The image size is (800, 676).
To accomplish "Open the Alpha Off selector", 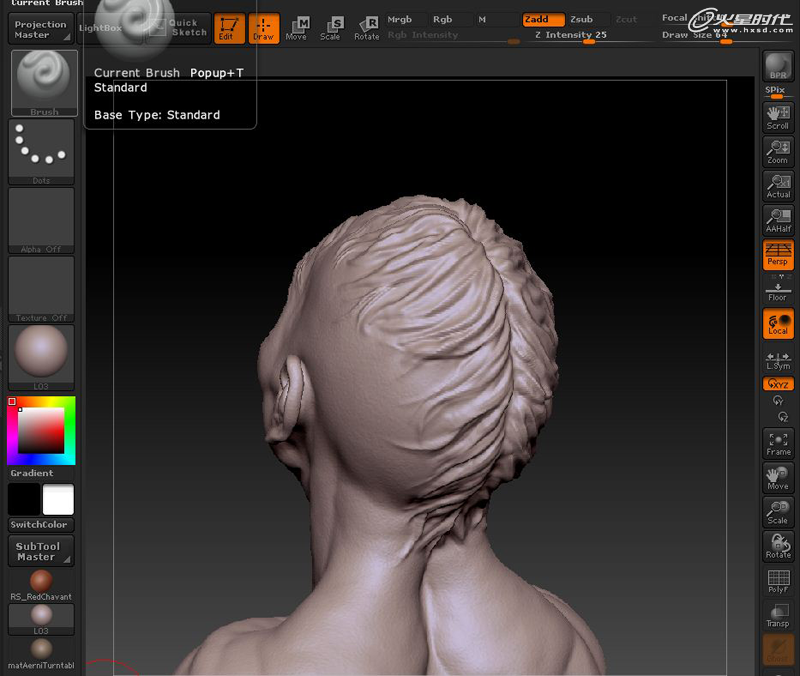I will (x=41, y=220).
